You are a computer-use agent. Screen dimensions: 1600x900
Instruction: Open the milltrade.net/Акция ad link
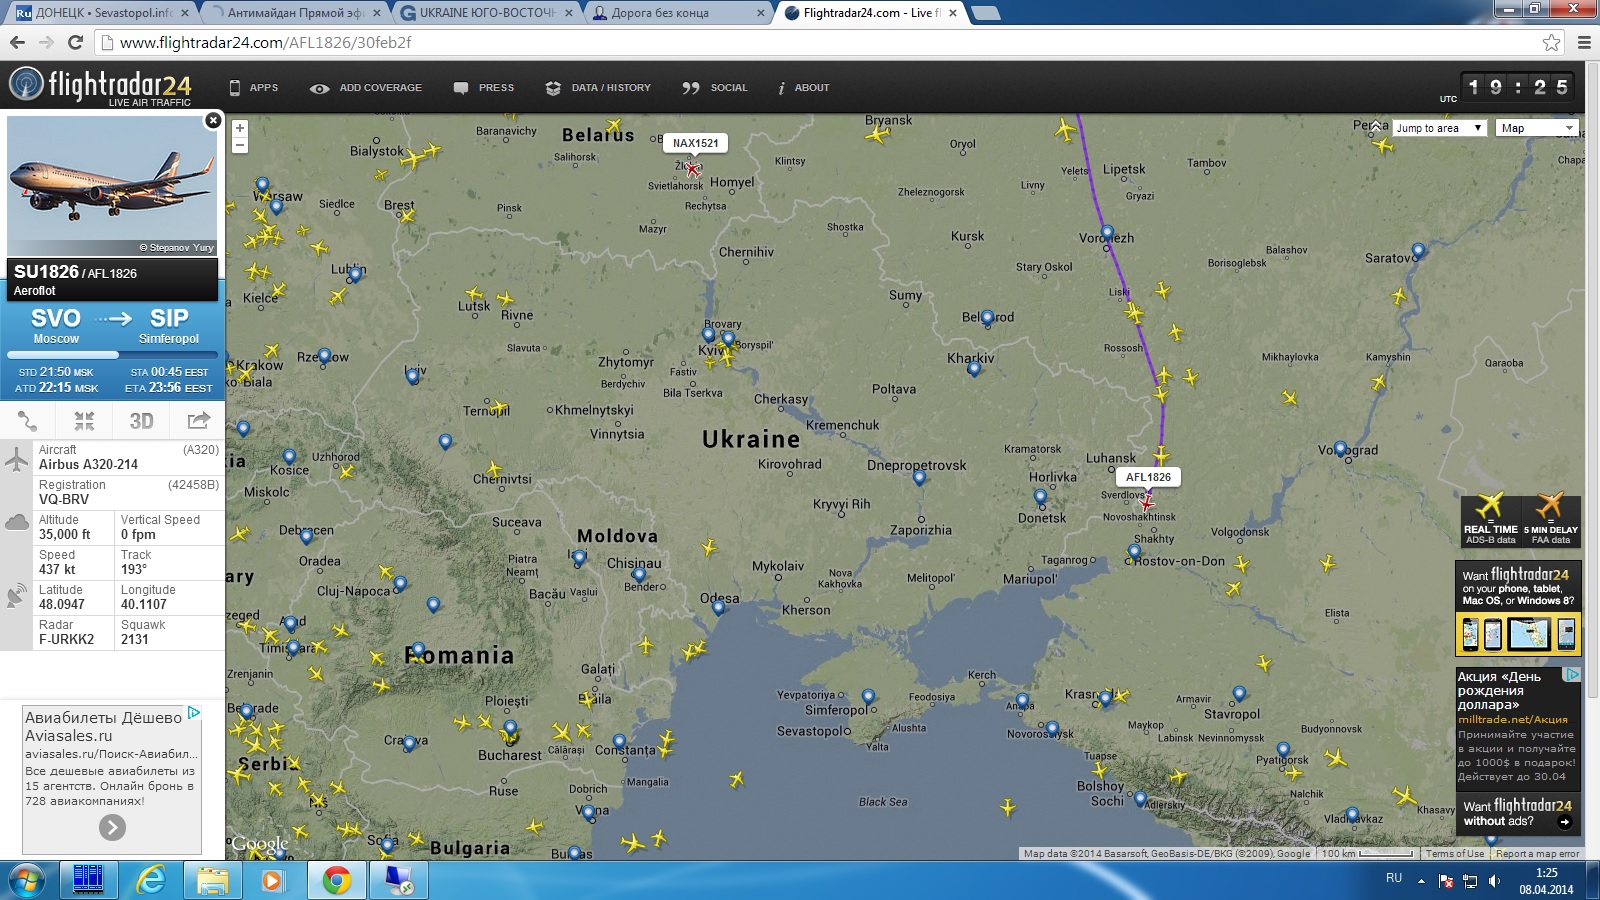coord(1512,719)
